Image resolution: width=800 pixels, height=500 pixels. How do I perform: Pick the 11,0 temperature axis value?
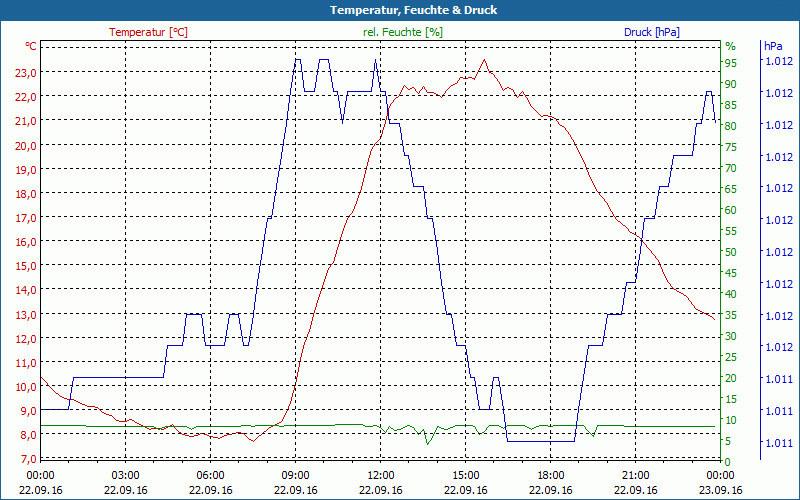pyautogui.click(x=26, y=363)
